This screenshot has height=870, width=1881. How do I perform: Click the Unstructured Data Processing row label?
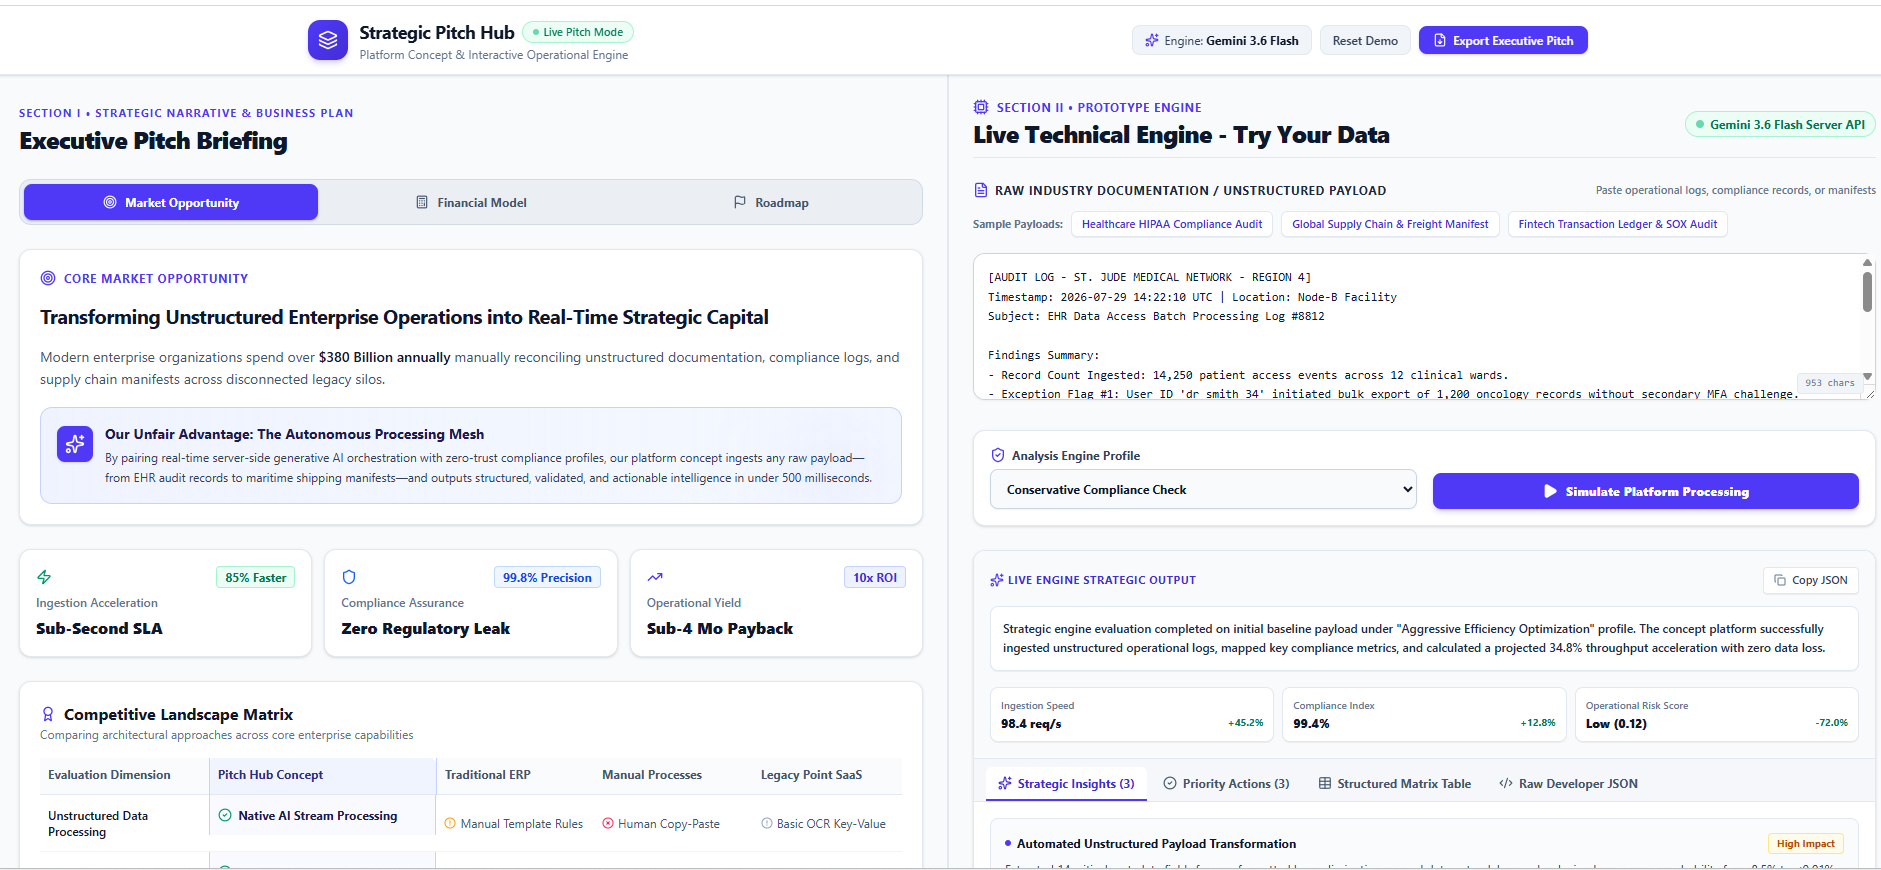click(x=98, y=823)
